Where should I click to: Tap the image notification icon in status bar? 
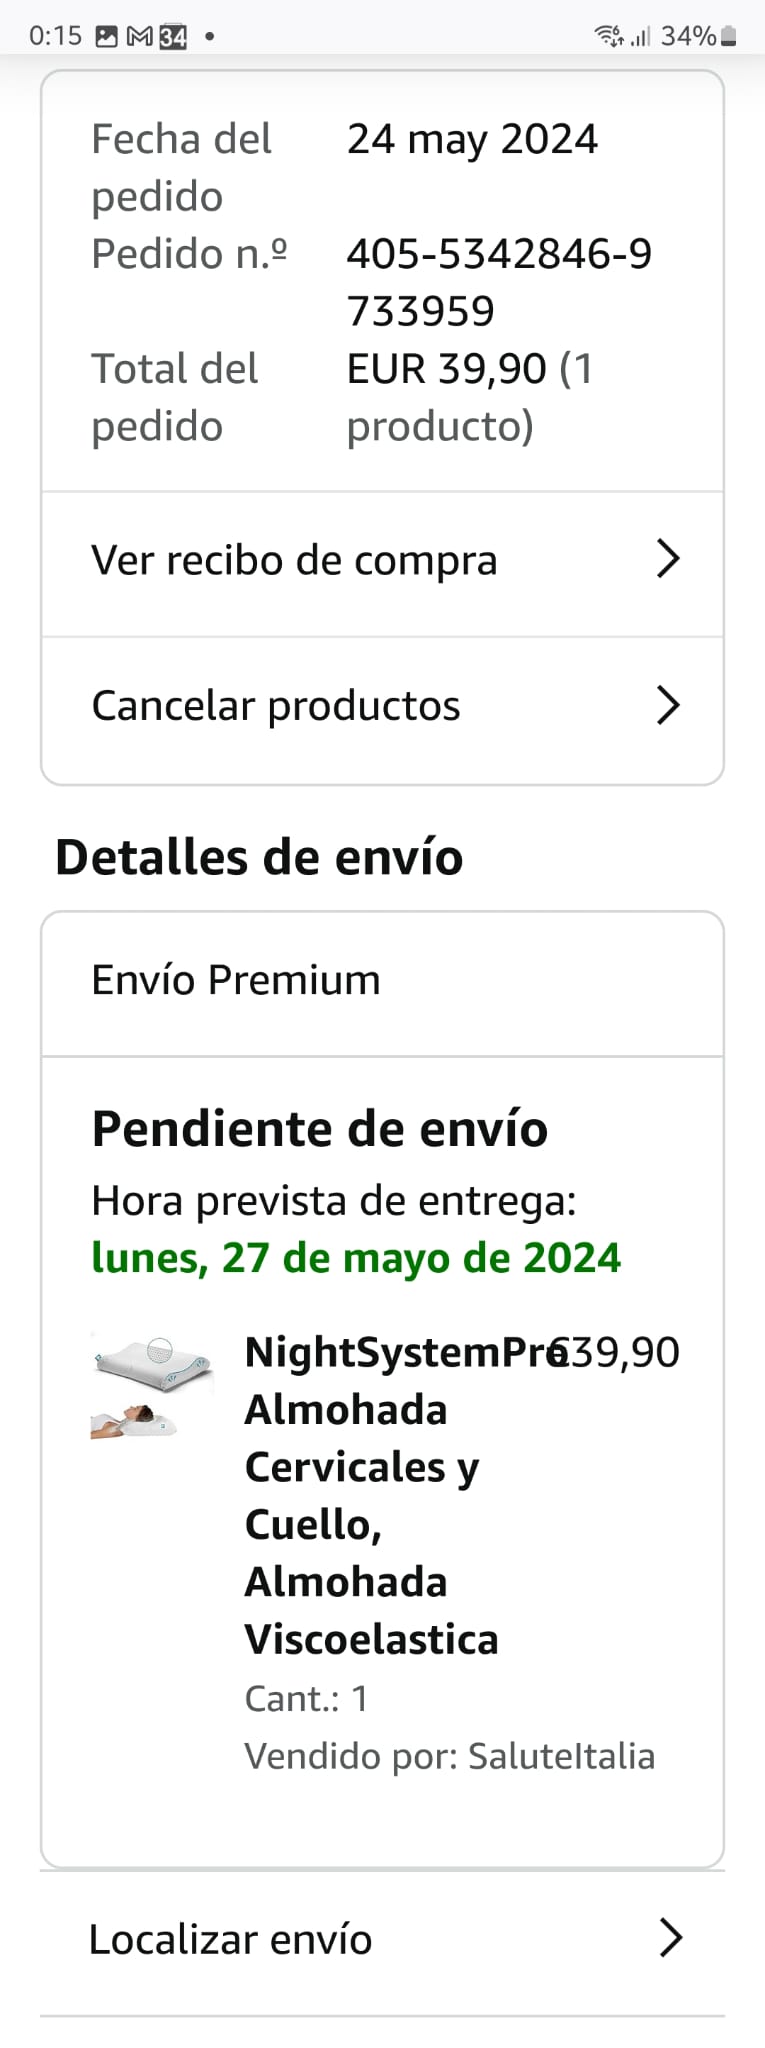[x=106, y=37]
